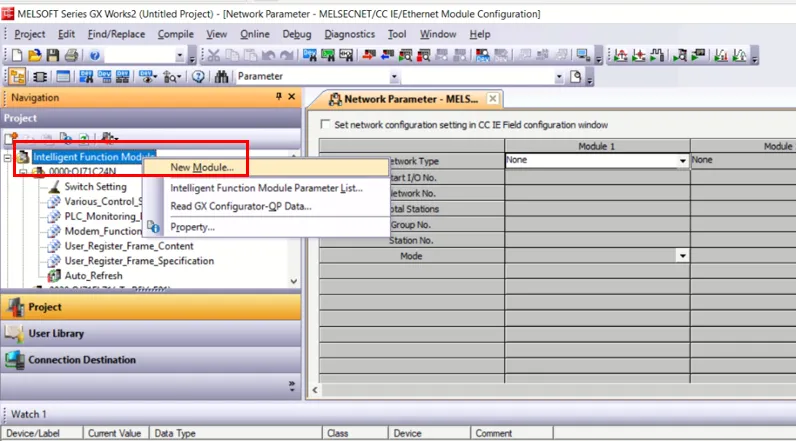This screenshot has height=441, width=796.
Task: Switch to Network Parameter tab
Action: (x=404, y=99)
